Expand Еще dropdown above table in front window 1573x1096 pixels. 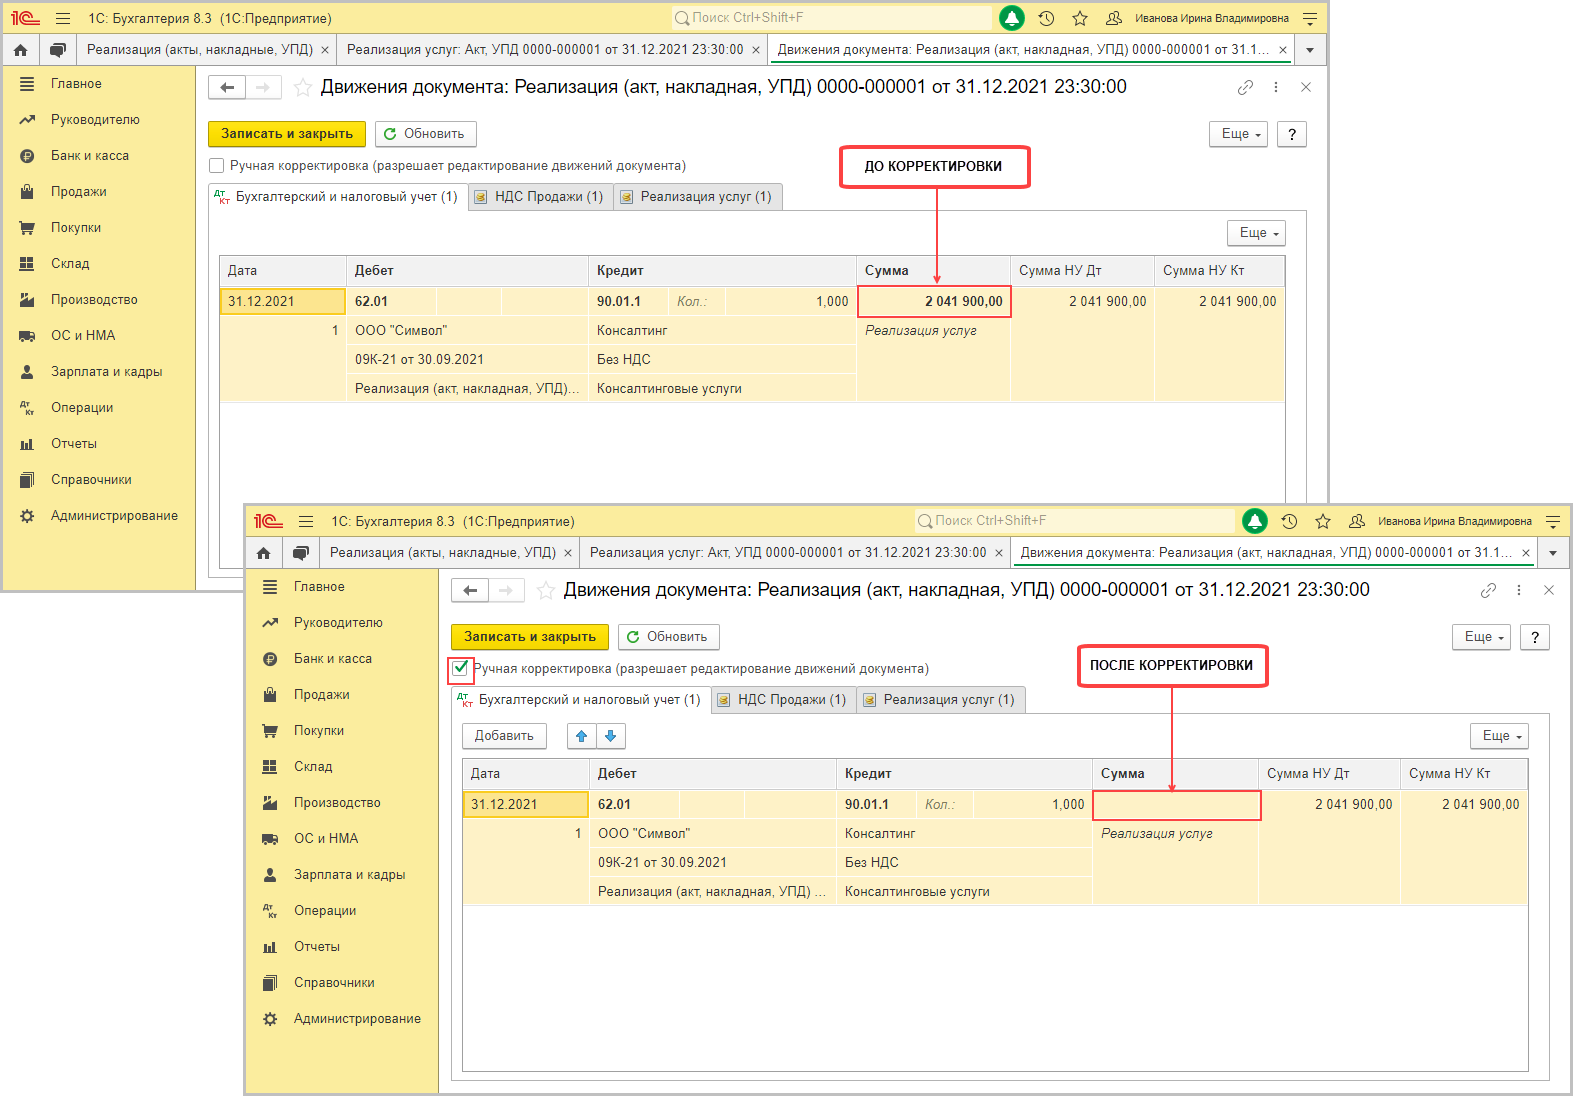click(1500, 736)
